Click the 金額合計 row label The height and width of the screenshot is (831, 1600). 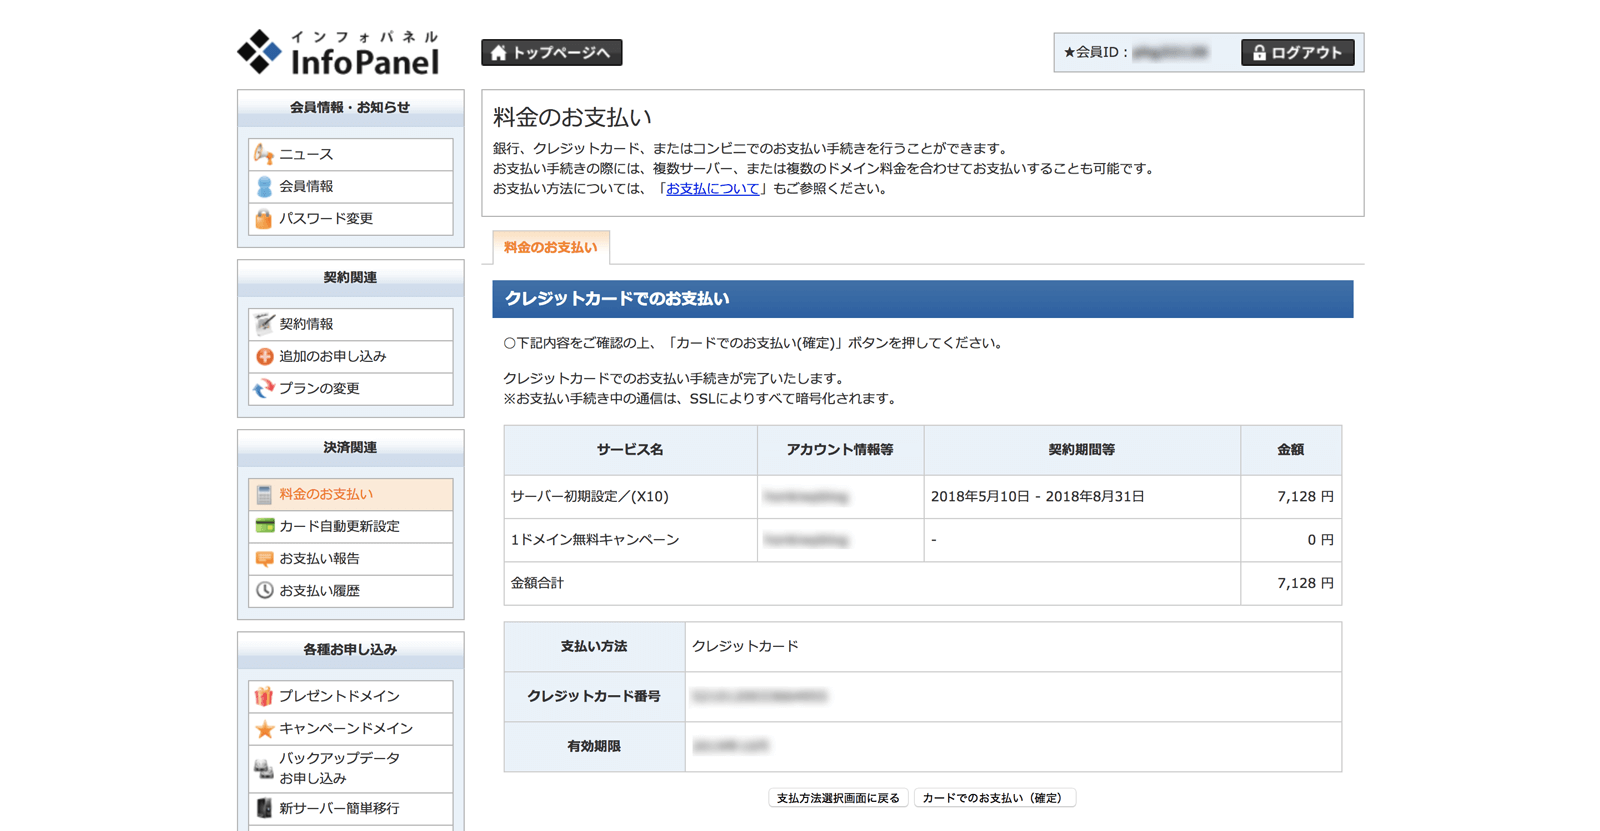click(x=538, y=583)
